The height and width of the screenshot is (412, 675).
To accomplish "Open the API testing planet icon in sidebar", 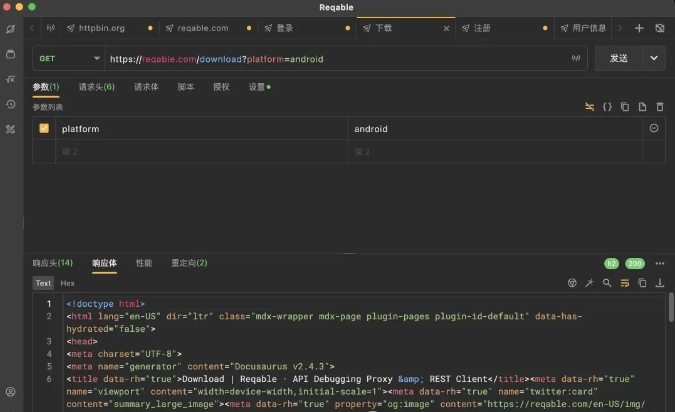I will 10,29.
